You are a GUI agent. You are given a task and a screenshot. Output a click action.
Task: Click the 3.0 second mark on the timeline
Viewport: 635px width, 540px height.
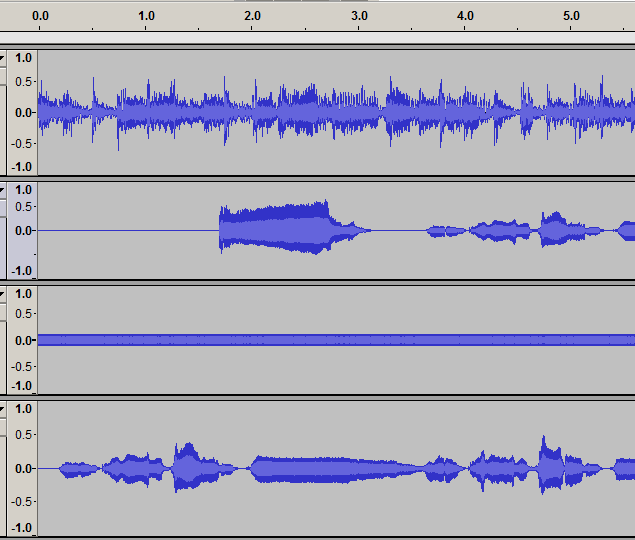359,17
